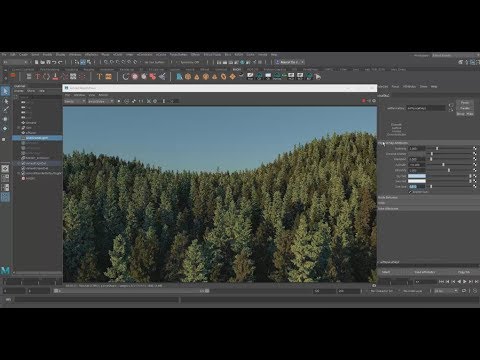Open the File menu in main menu bar

click(x=4, y=55)
